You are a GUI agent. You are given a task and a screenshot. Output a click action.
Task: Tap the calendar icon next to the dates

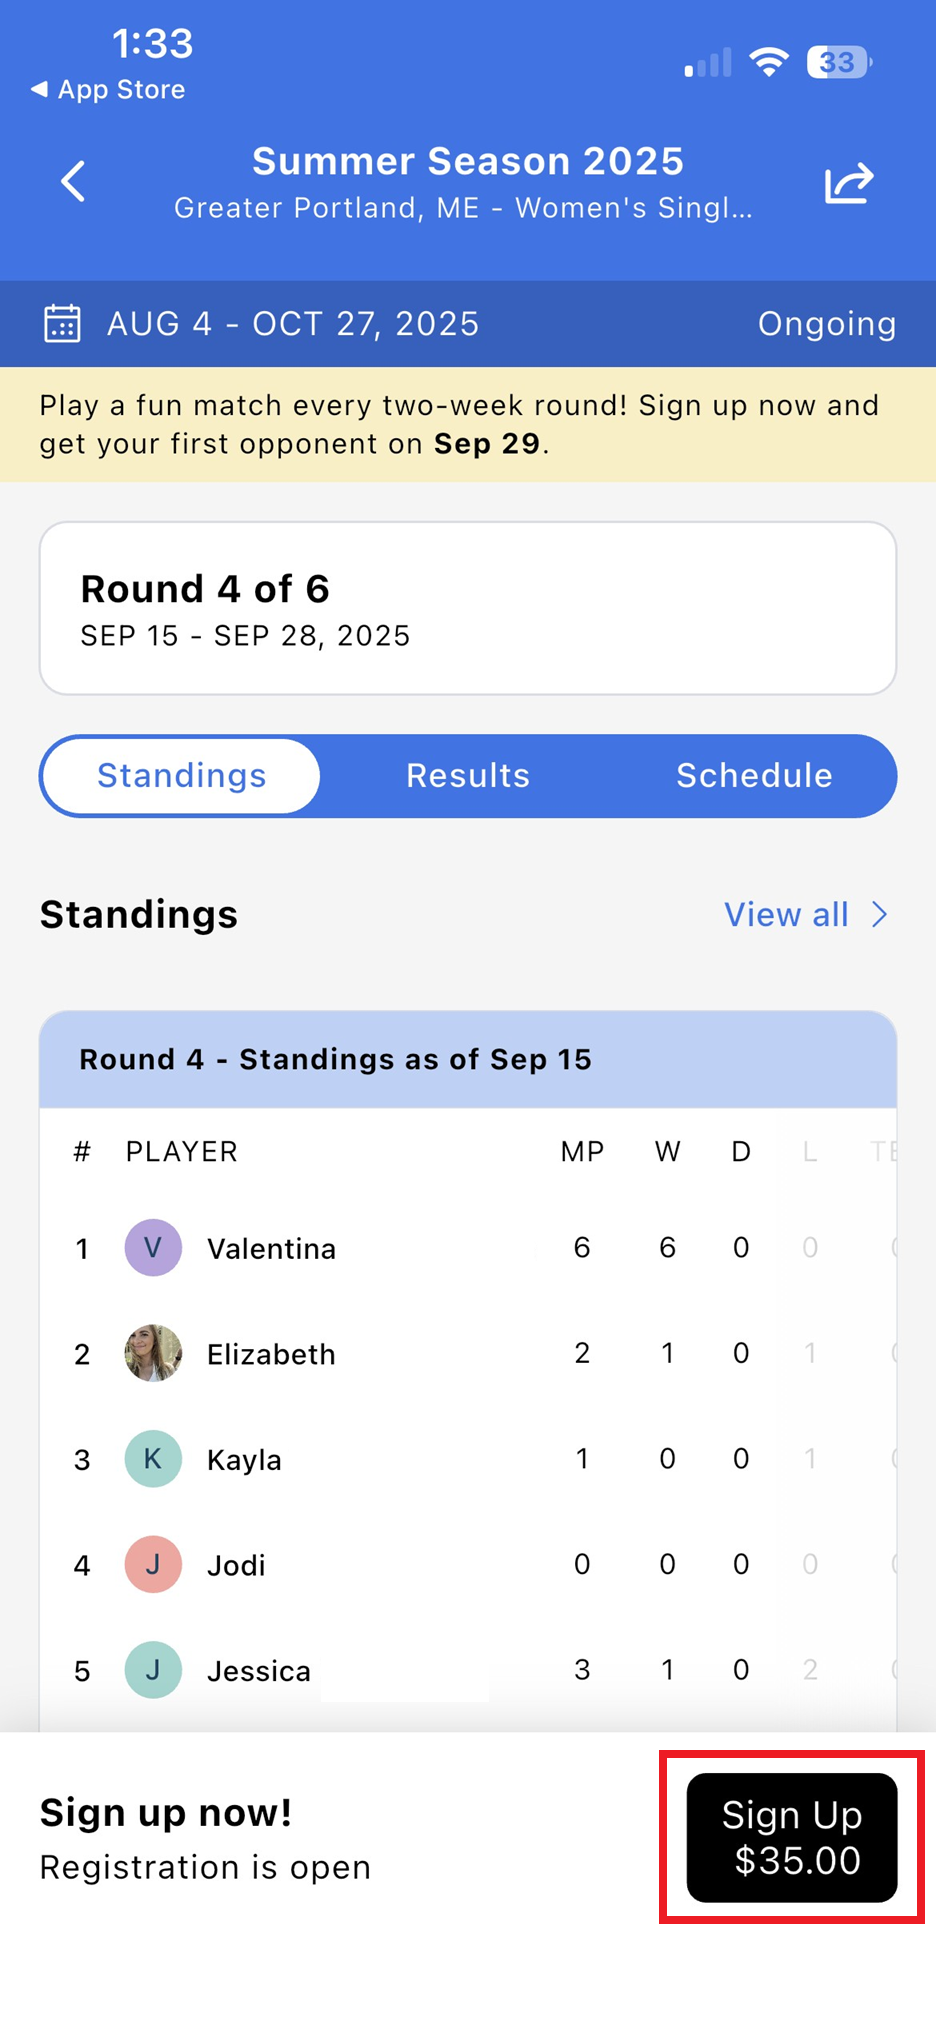[x=61, y=323]
